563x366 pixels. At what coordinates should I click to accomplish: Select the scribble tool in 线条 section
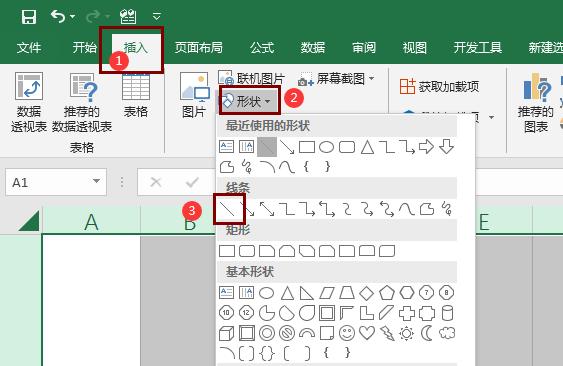point(447,209)
